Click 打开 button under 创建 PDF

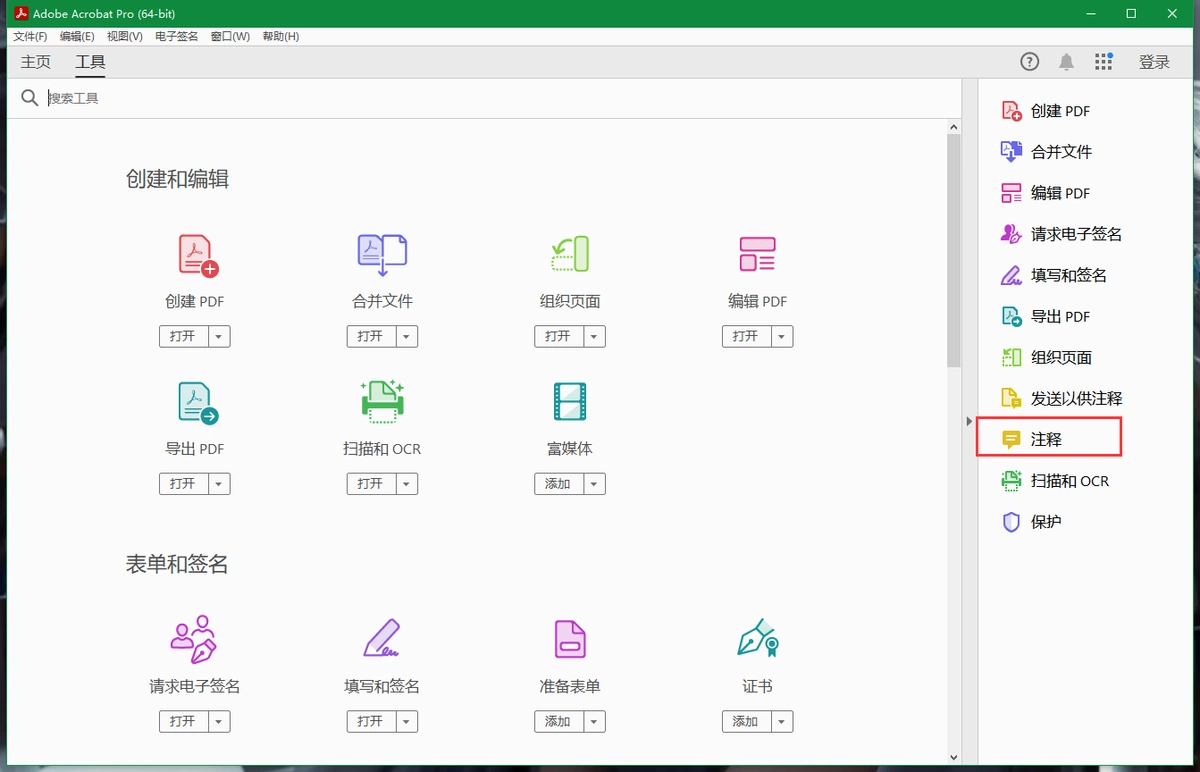pos(183,337)
